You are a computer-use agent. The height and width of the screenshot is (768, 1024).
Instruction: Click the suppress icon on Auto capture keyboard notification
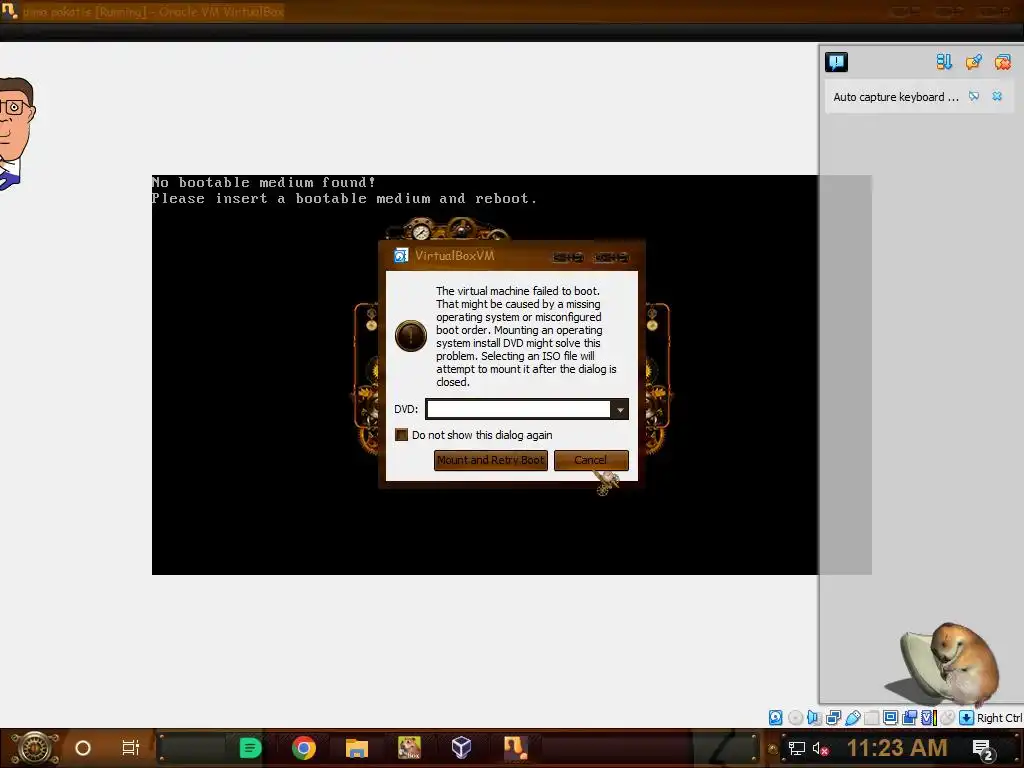point(974,97)
